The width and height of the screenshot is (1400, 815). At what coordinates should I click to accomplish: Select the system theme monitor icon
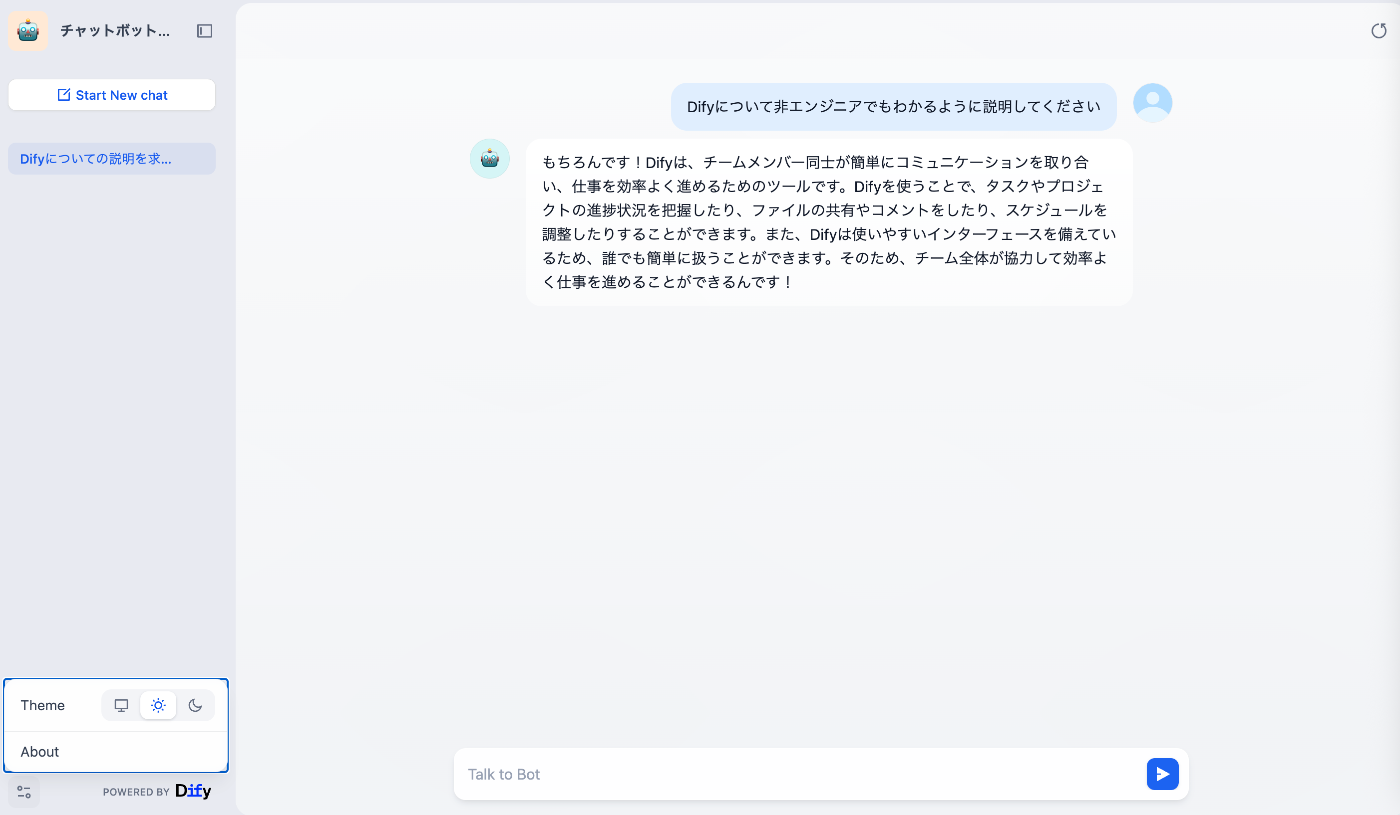click(x=122, y=705)
